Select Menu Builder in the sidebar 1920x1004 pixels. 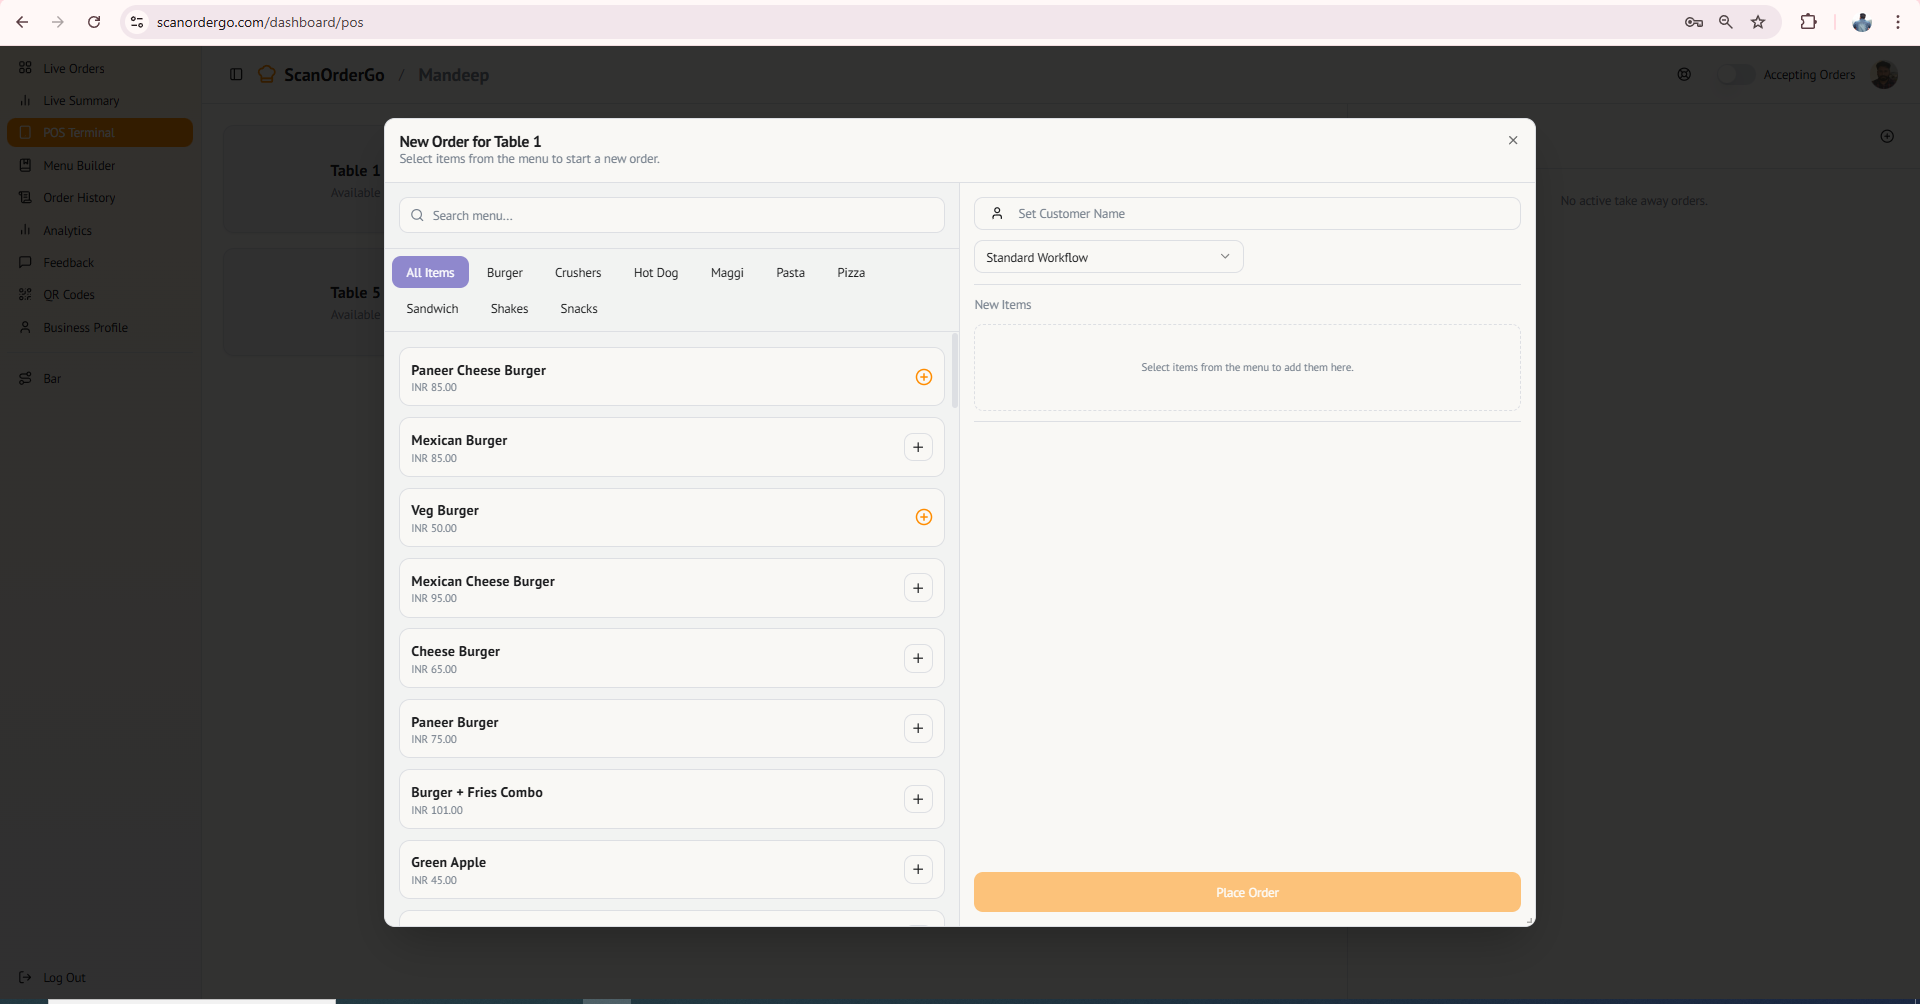click(x=78, y=165)
